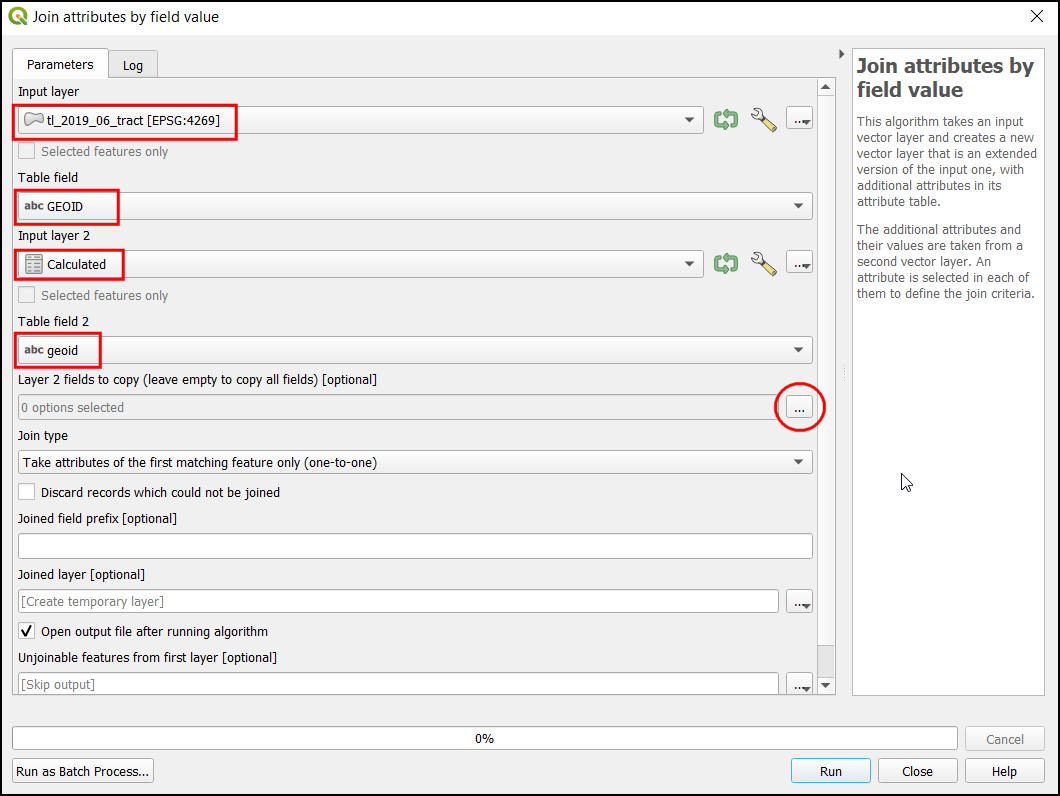Open Layer 2 fields to copy selector

click(799, 408)
